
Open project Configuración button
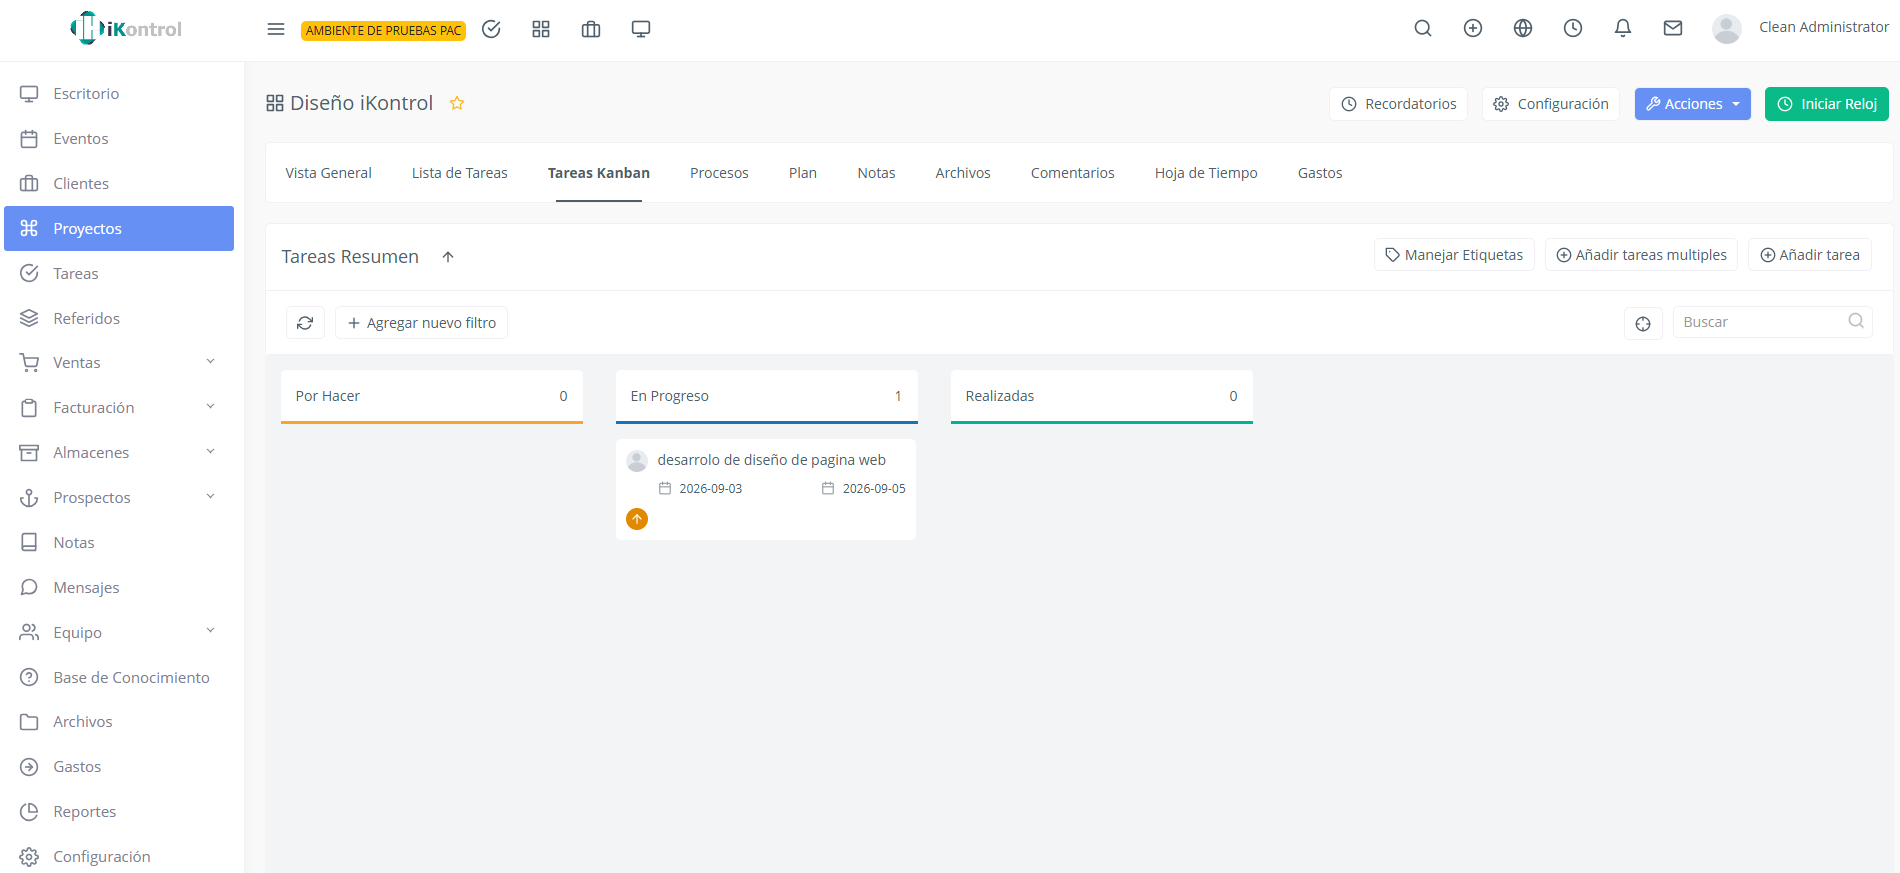(x=1551, y=104)
